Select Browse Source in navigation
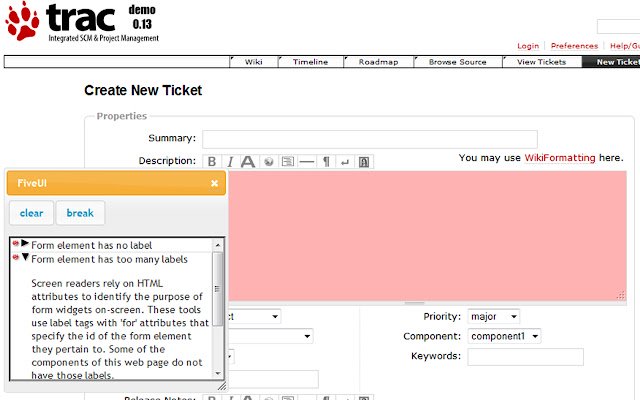The image size is (640, 400). coord(458,62)
